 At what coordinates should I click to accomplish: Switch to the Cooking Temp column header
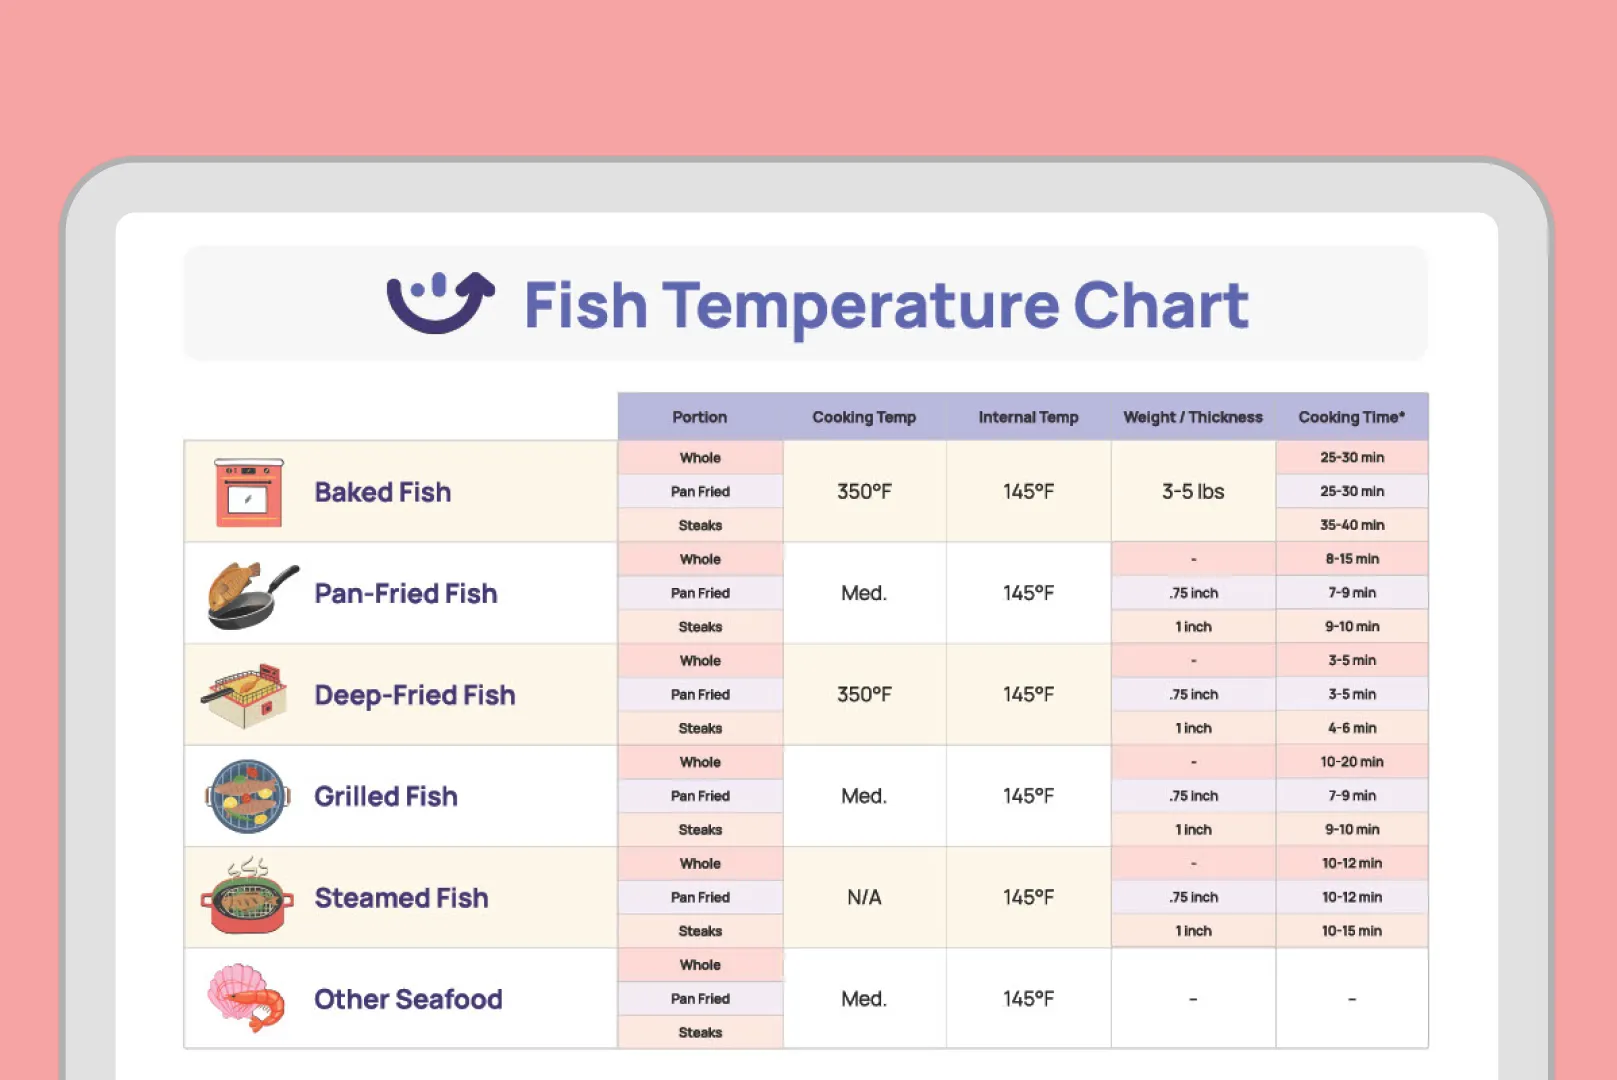pos(864,417)
